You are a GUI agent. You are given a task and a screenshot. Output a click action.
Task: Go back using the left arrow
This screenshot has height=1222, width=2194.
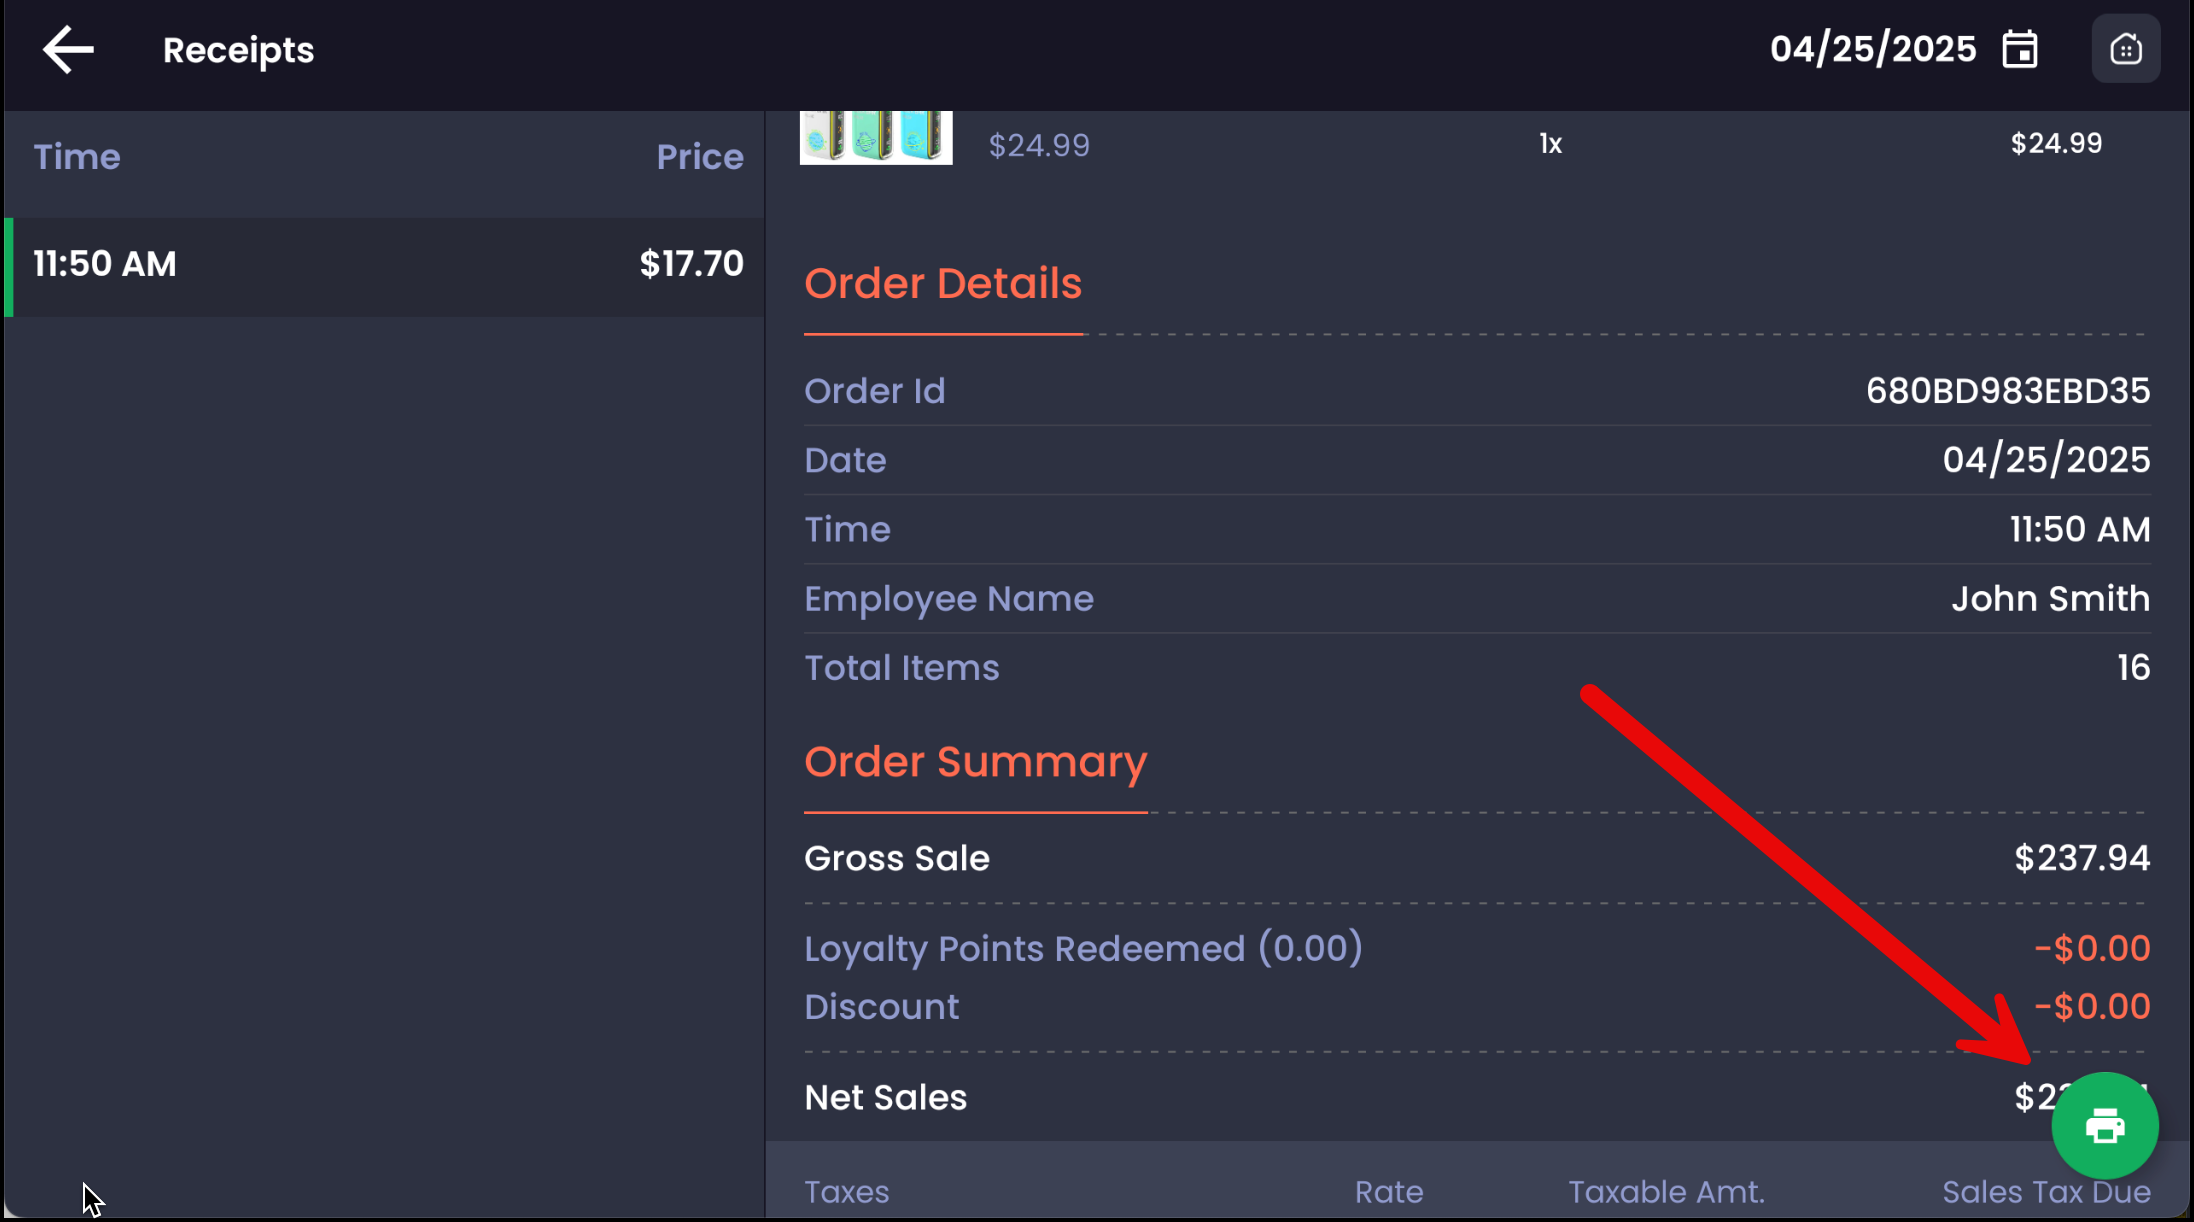tap(68, 50)
